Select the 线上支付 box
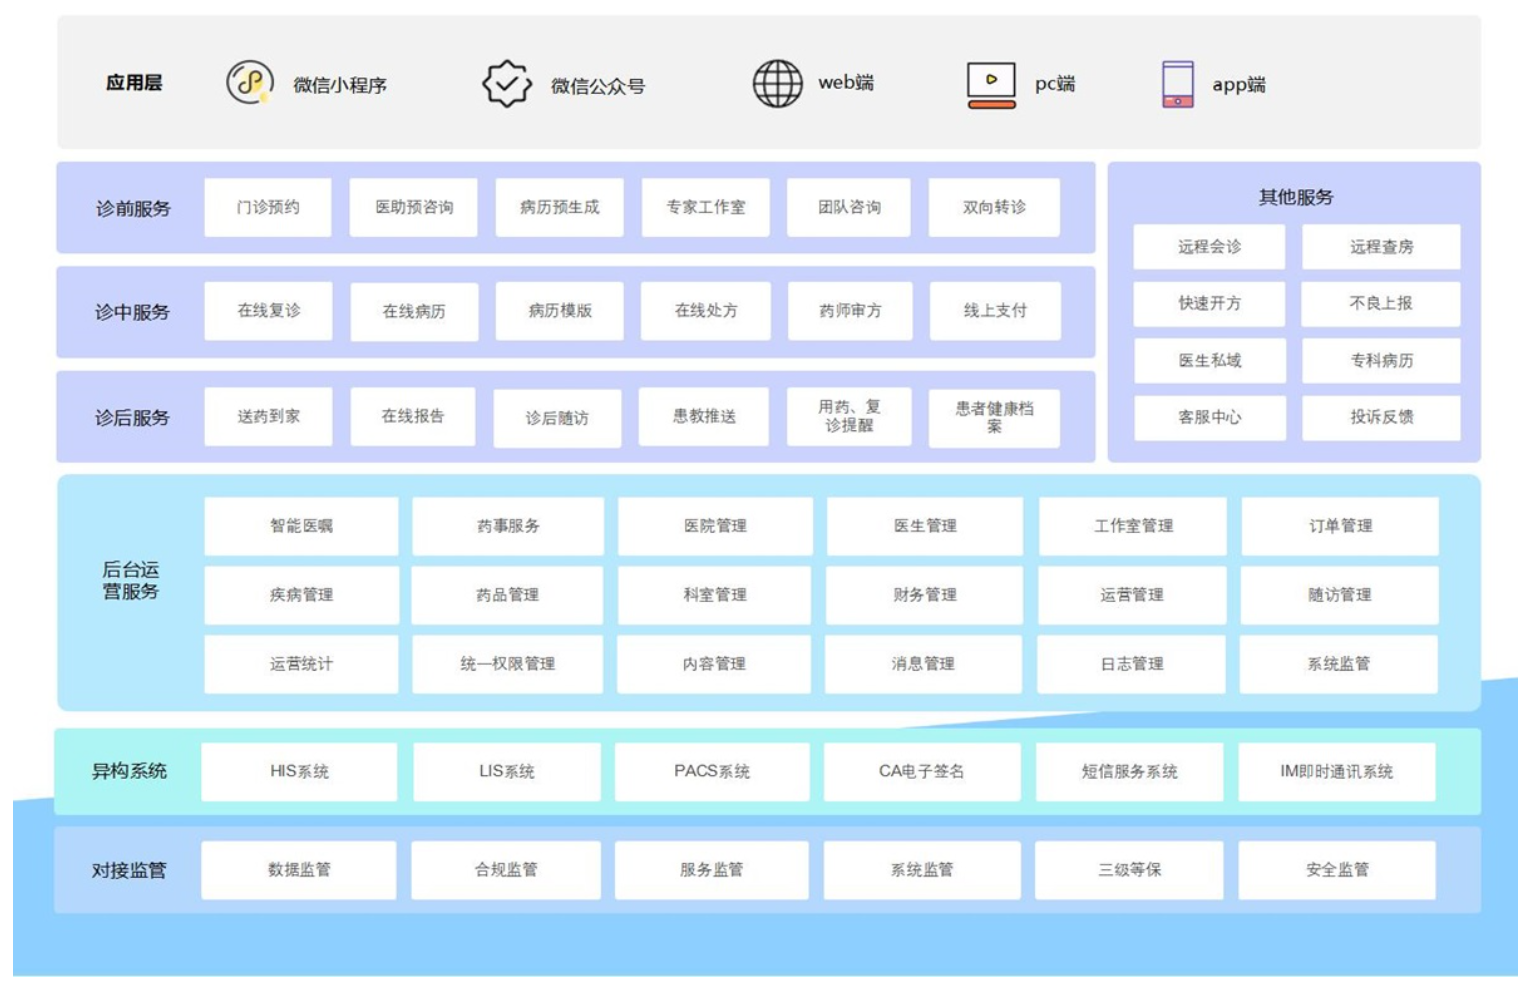Image resolution: width=1529 pixels, height=983 pixels. (x=994, y=311)
